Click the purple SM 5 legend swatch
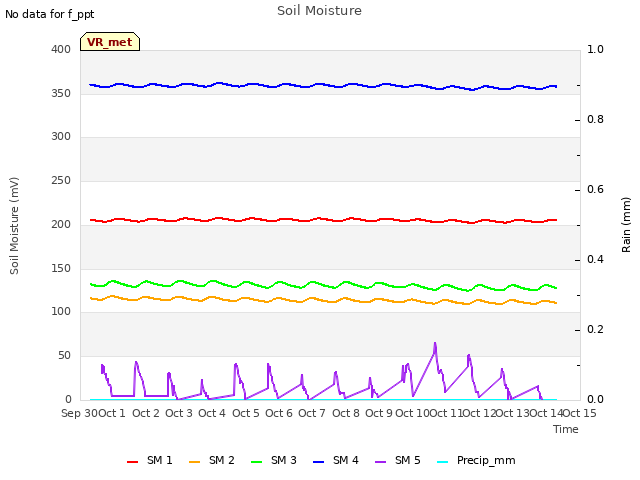Viewport: 640px width, 480px height. pyautogui.click(x=381, y=462)
